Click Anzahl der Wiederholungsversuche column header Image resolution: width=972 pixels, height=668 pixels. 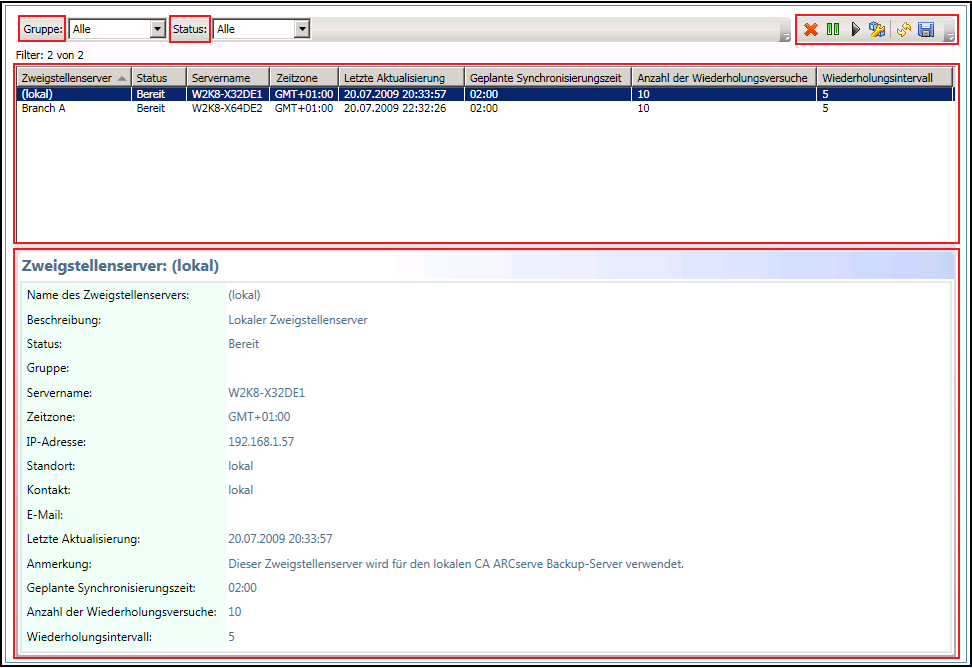click(x=724, y=77)
